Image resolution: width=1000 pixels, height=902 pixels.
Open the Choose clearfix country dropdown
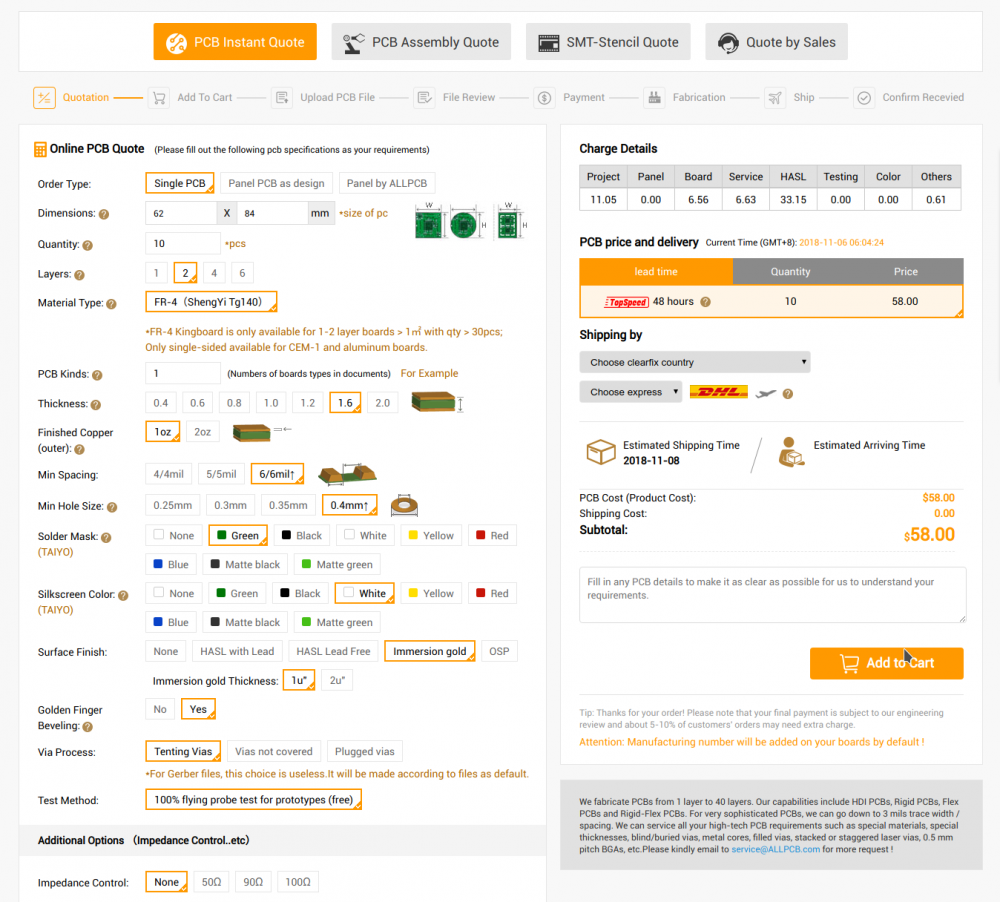(x=695, y=362)
